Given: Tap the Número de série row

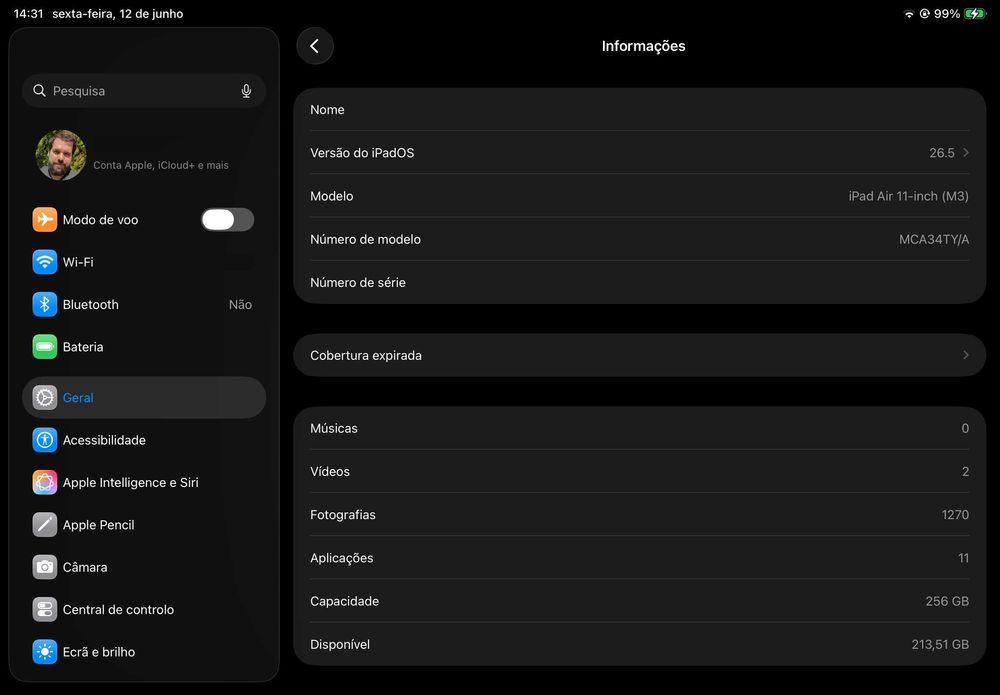Looking at the screenshot, I should pos(640,282).
